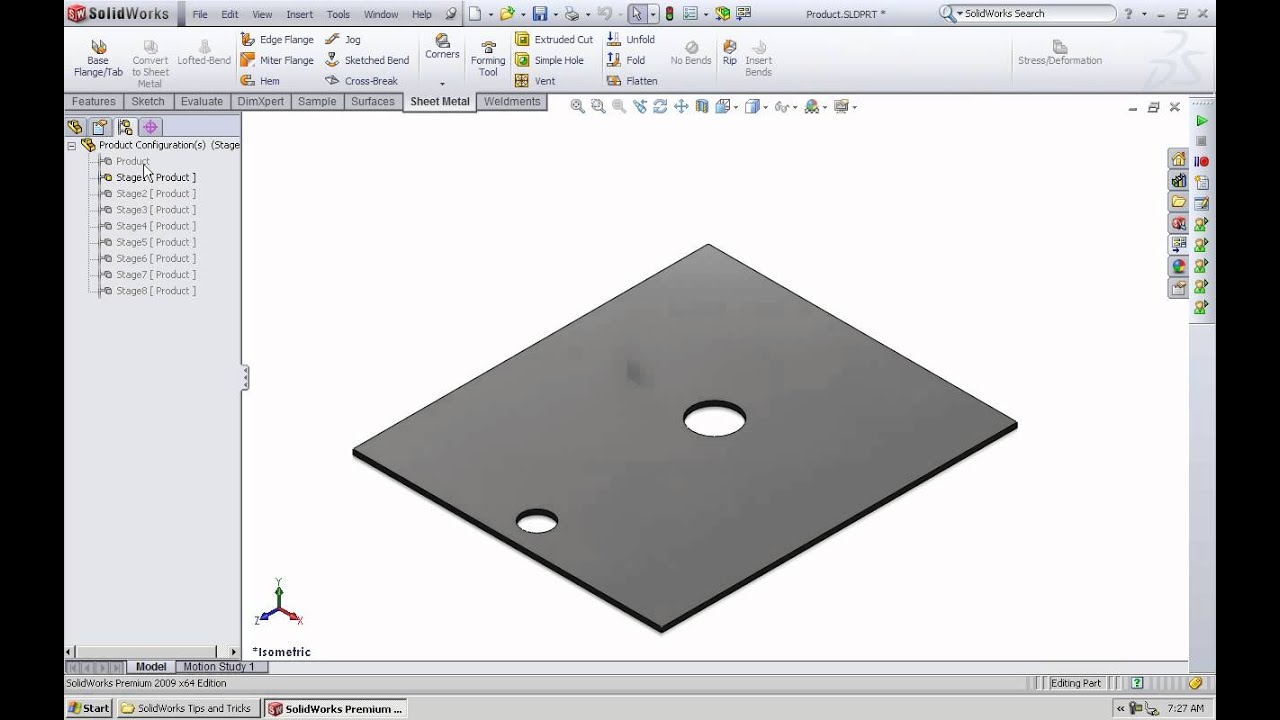Open the Forming Tool
The width and height of the screenshot is (1280, 720).
488,60
